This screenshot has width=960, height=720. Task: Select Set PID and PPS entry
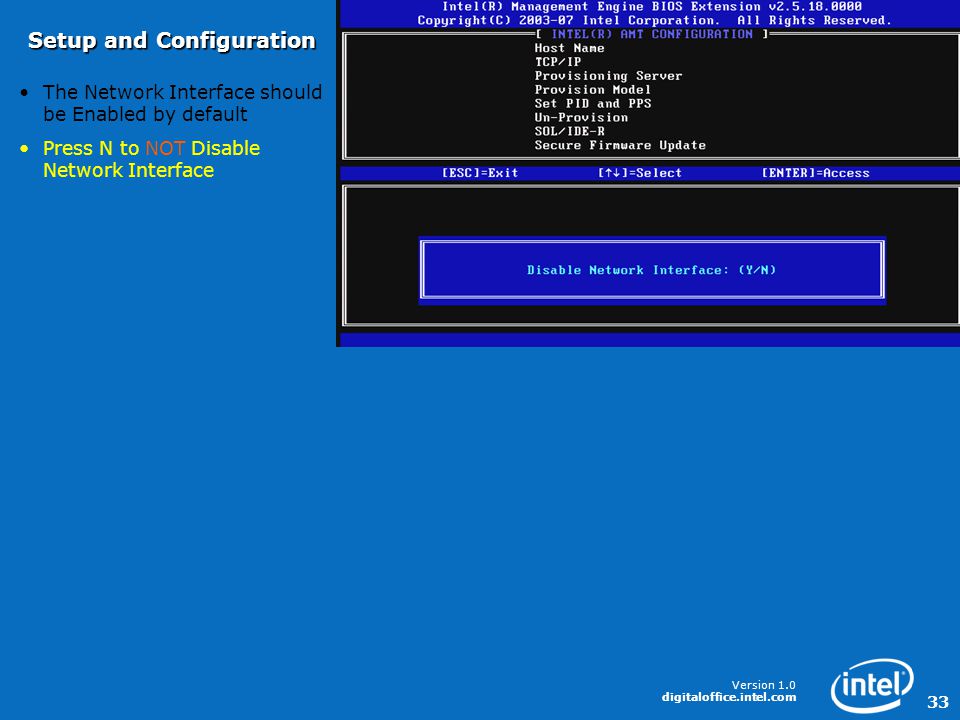pyautogui.click(x=592, y=103)
